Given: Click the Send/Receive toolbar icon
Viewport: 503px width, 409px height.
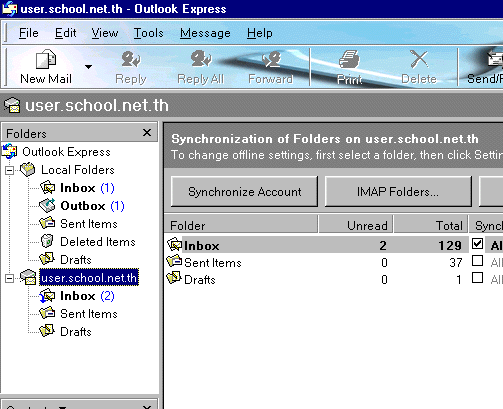Looking at the screenshot, I should tap(494, 59).
